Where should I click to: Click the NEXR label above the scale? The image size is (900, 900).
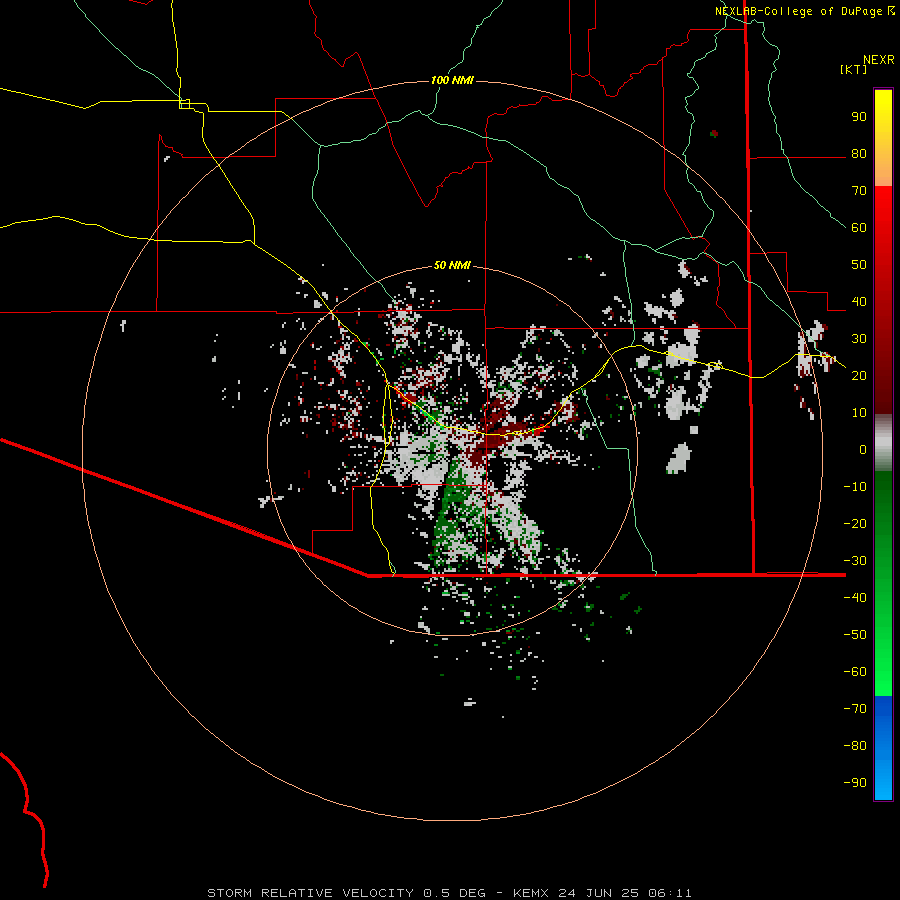pos(879,60)
